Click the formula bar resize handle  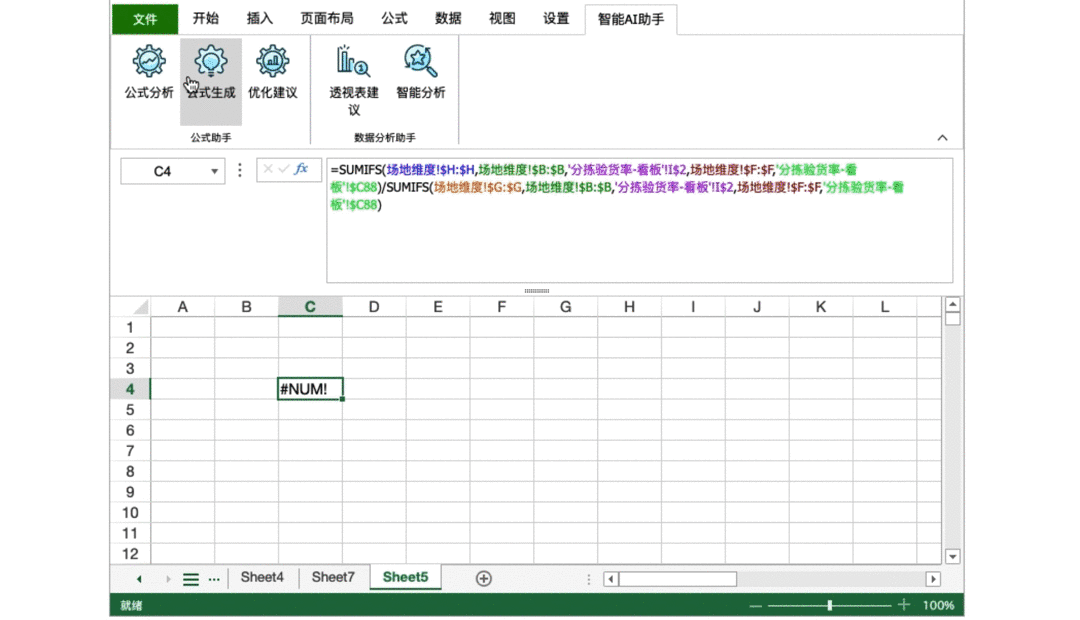point(537,291)
